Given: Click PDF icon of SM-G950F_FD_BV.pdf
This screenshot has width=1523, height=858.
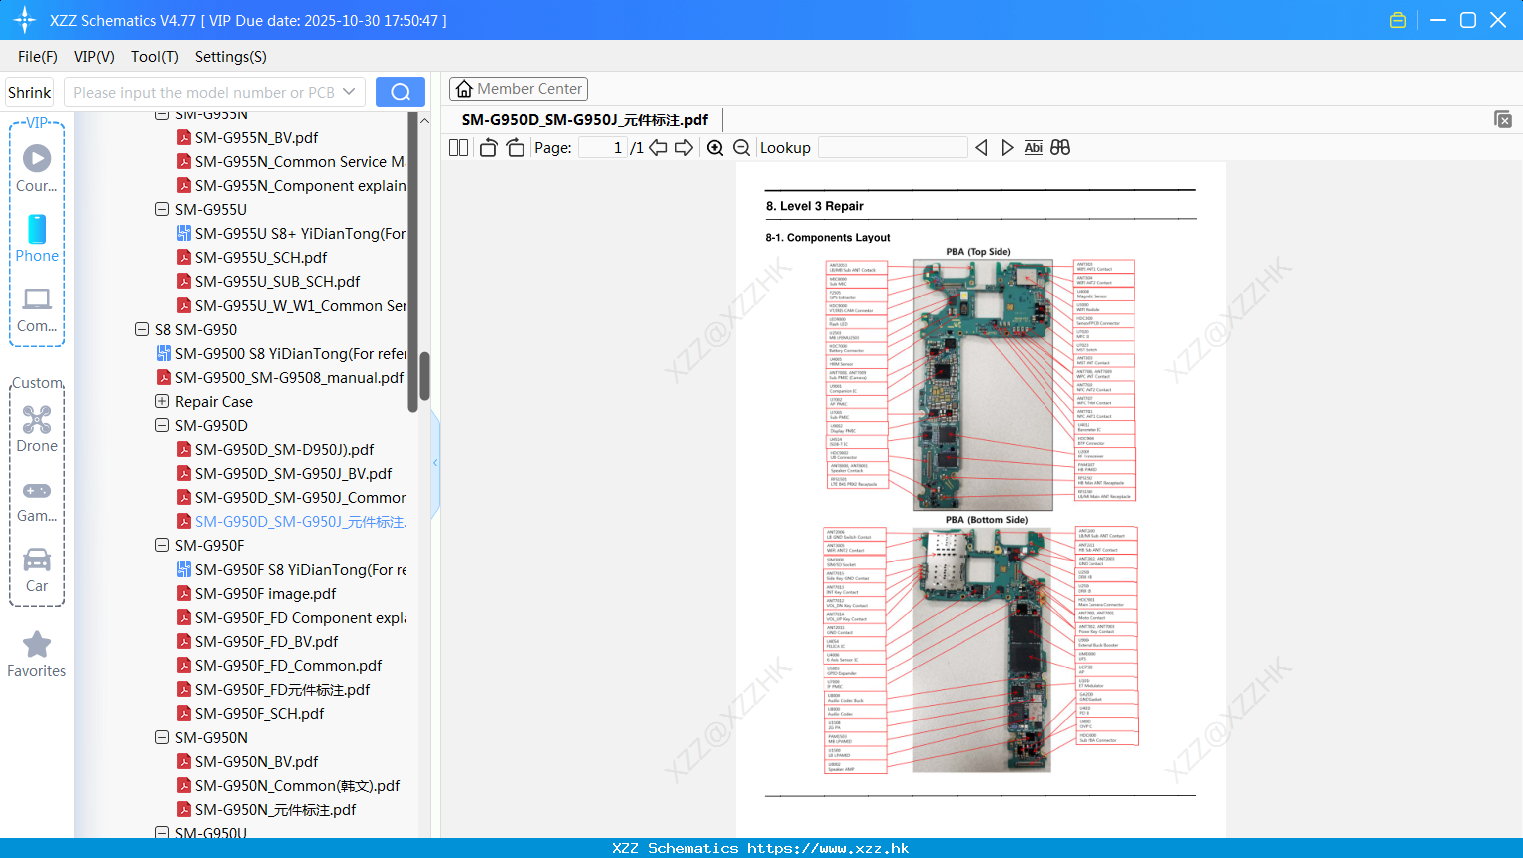Looking at the screenshot, I should tap(184, 641).
